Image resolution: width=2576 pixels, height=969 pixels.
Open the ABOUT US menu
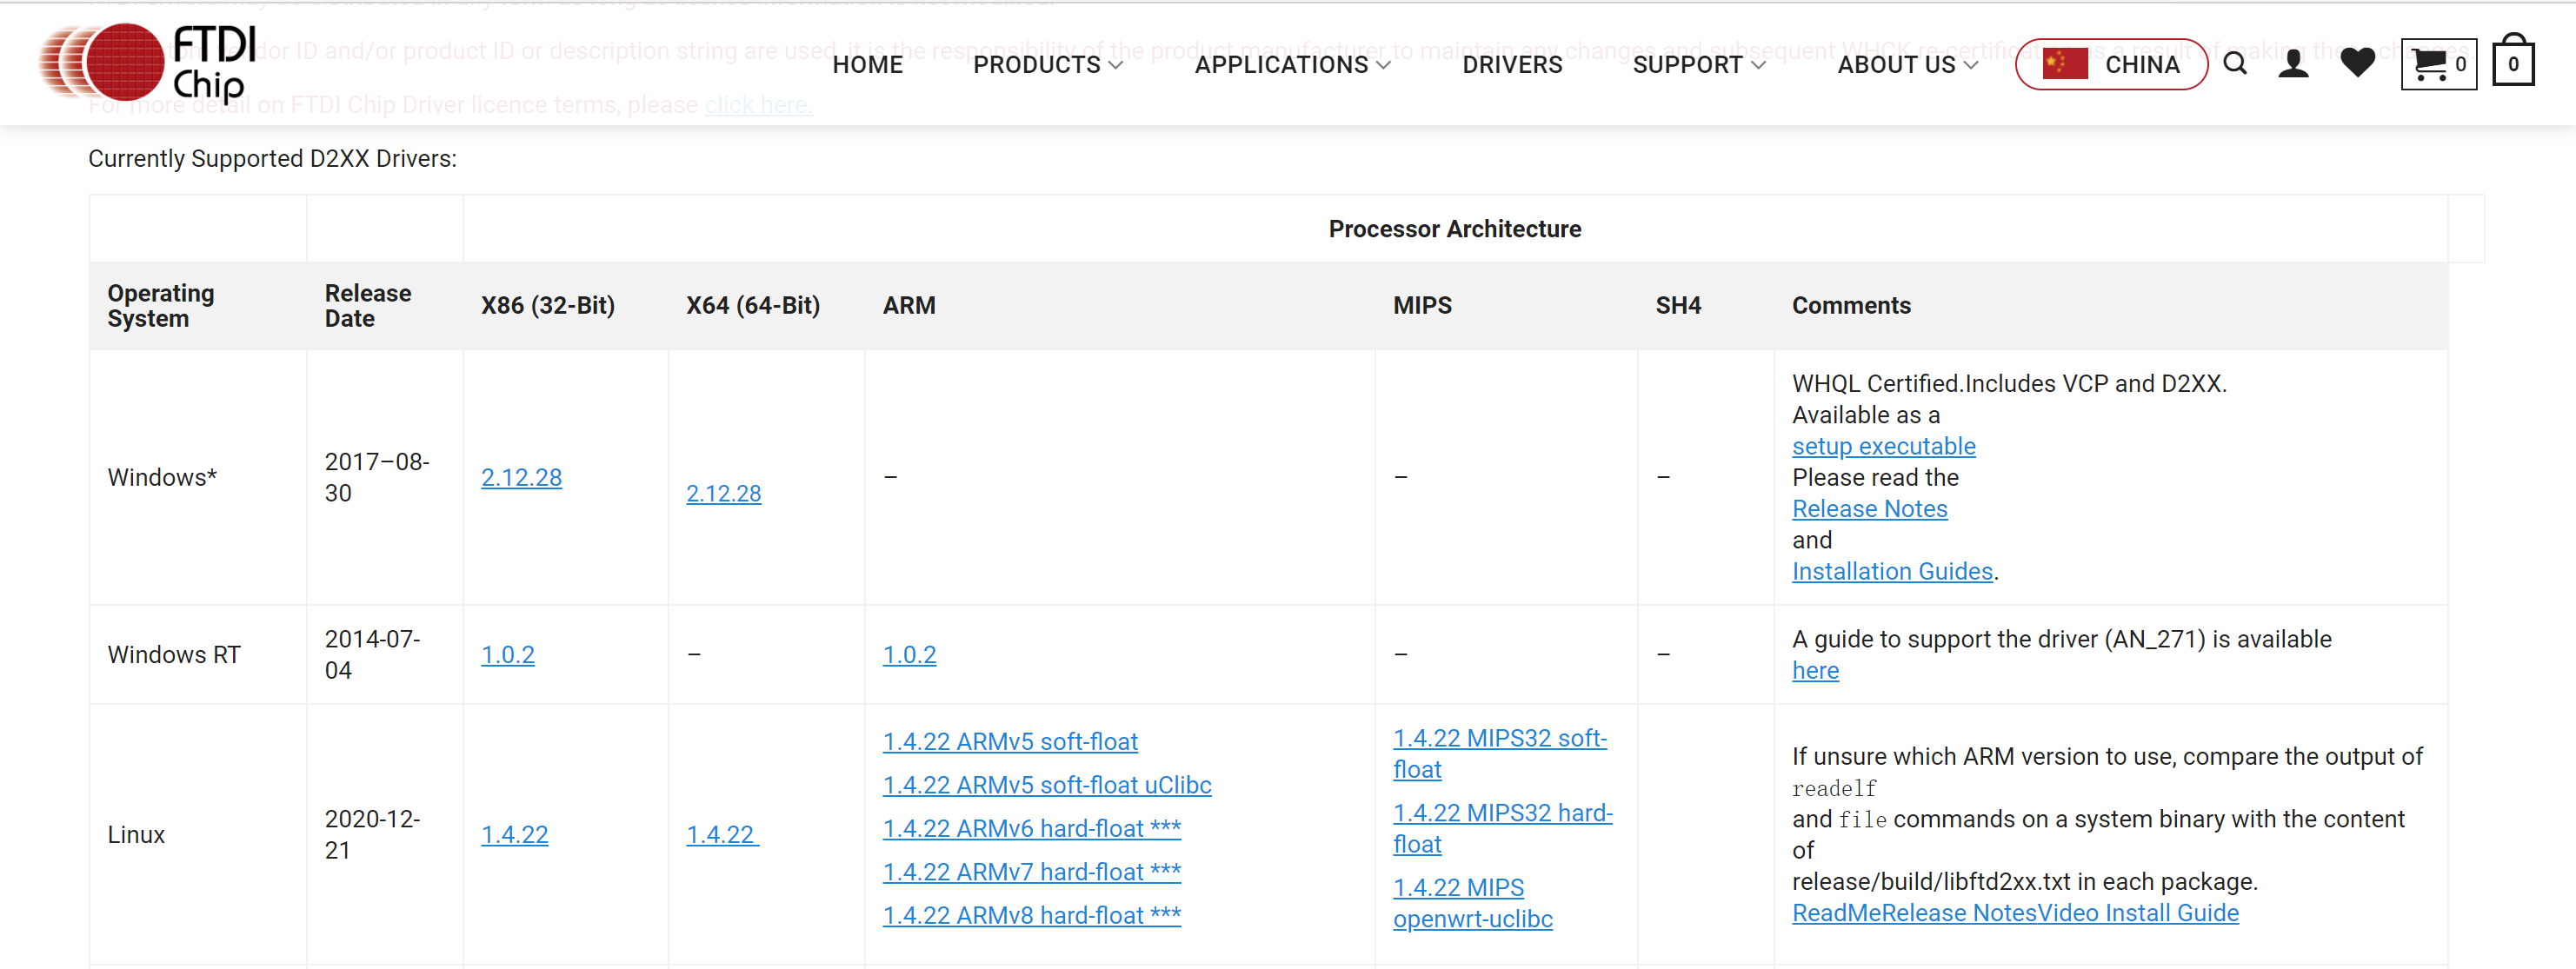coord(1908,64)
